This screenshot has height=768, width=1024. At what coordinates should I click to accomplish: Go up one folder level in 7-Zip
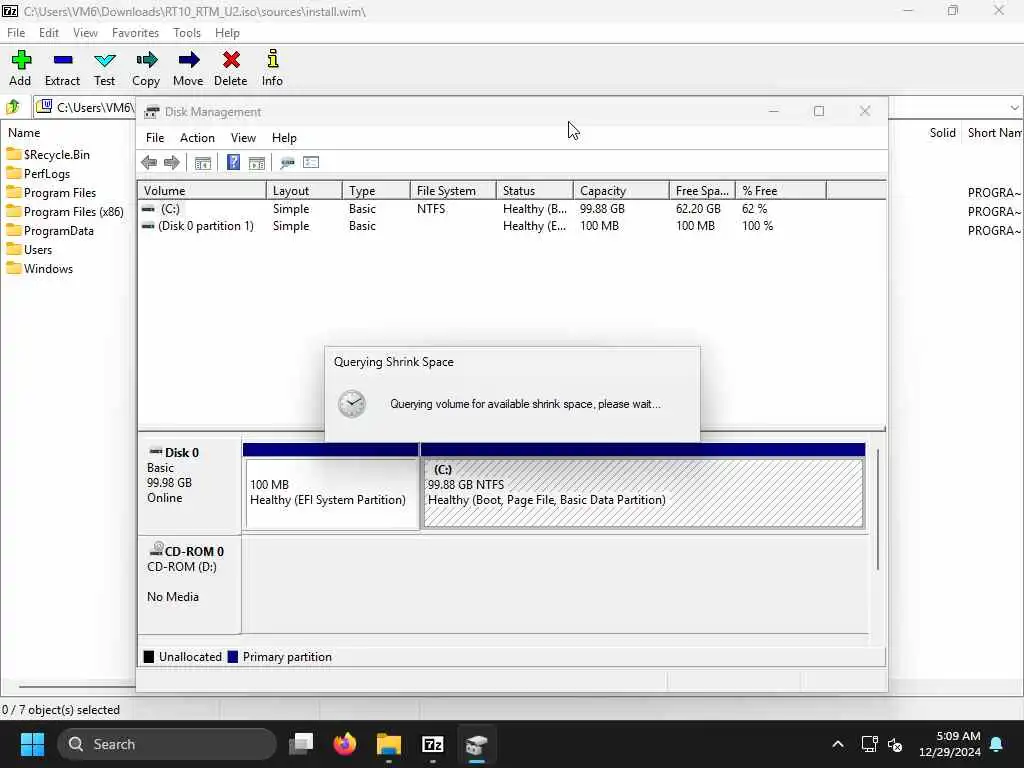14,106
